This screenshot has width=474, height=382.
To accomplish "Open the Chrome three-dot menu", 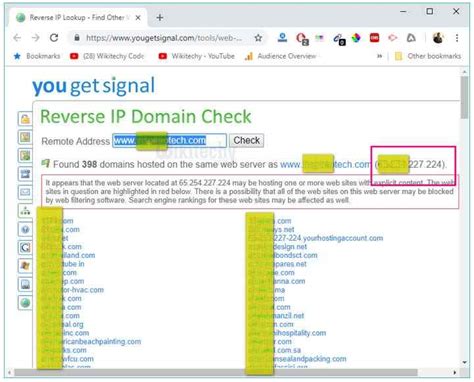I will 457,38.
